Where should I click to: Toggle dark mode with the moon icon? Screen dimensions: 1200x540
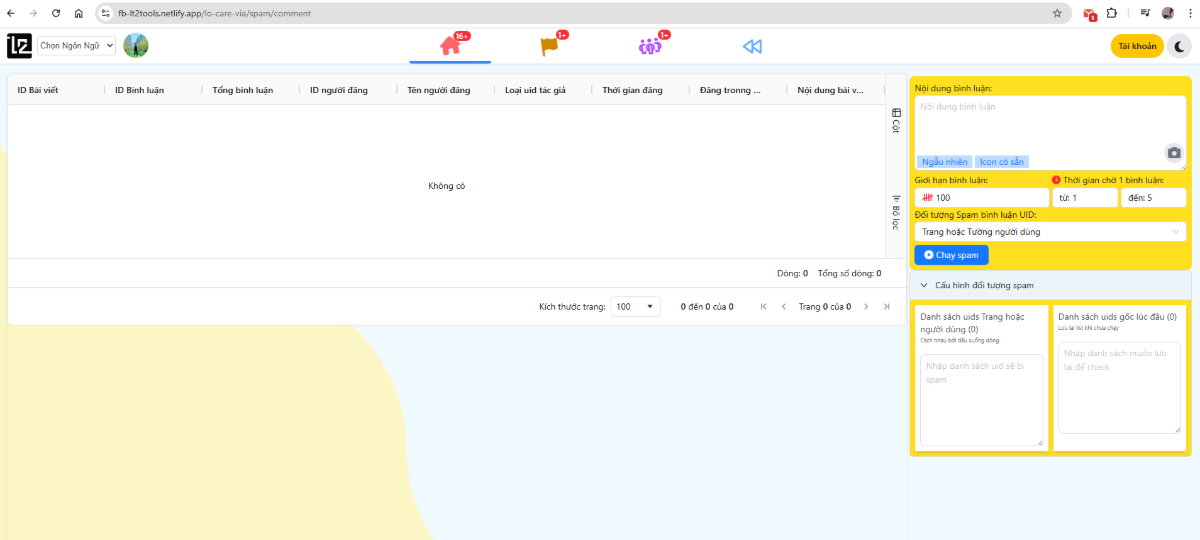(1180, 46)
